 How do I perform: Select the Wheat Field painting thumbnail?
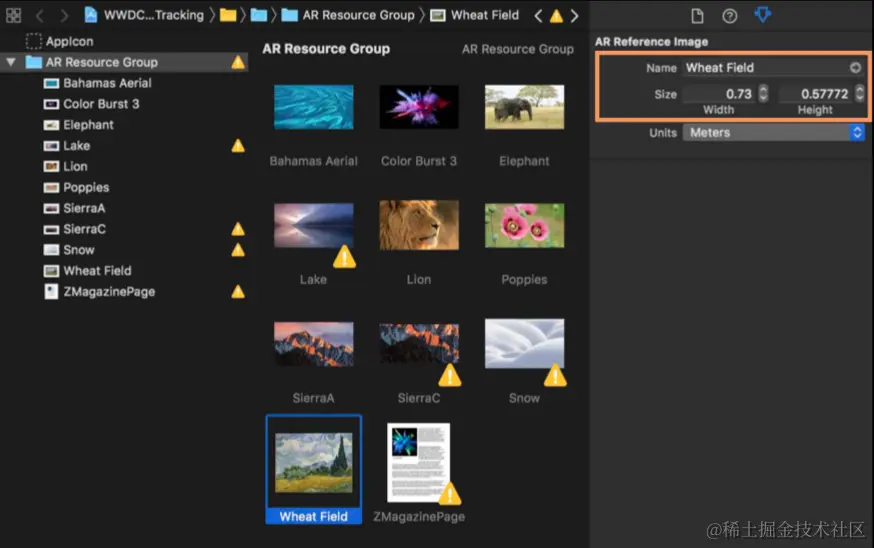click(x=314, y=462)
